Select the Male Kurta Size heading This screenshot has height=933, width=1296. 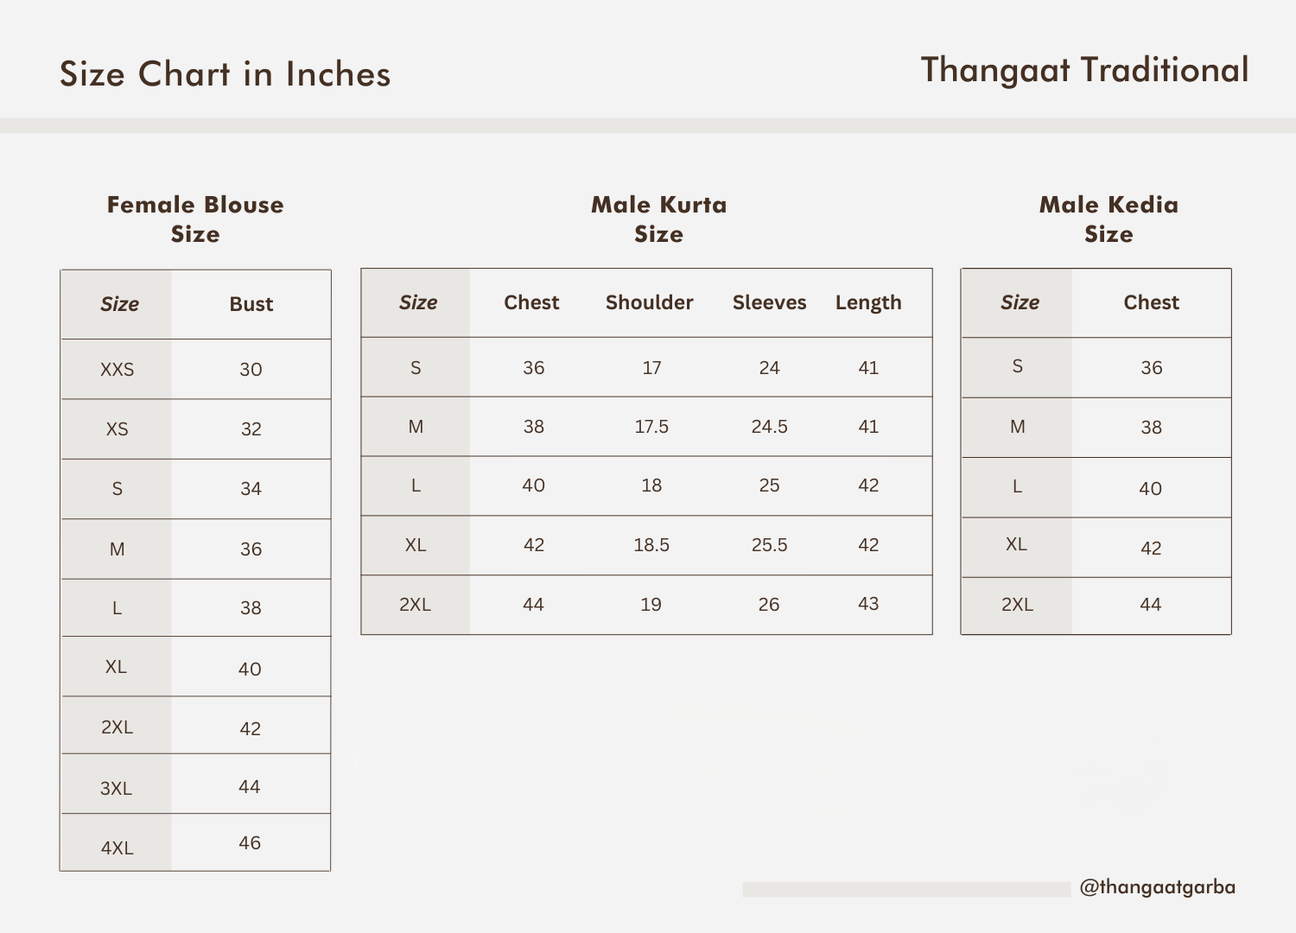click(x=659, y=219)
